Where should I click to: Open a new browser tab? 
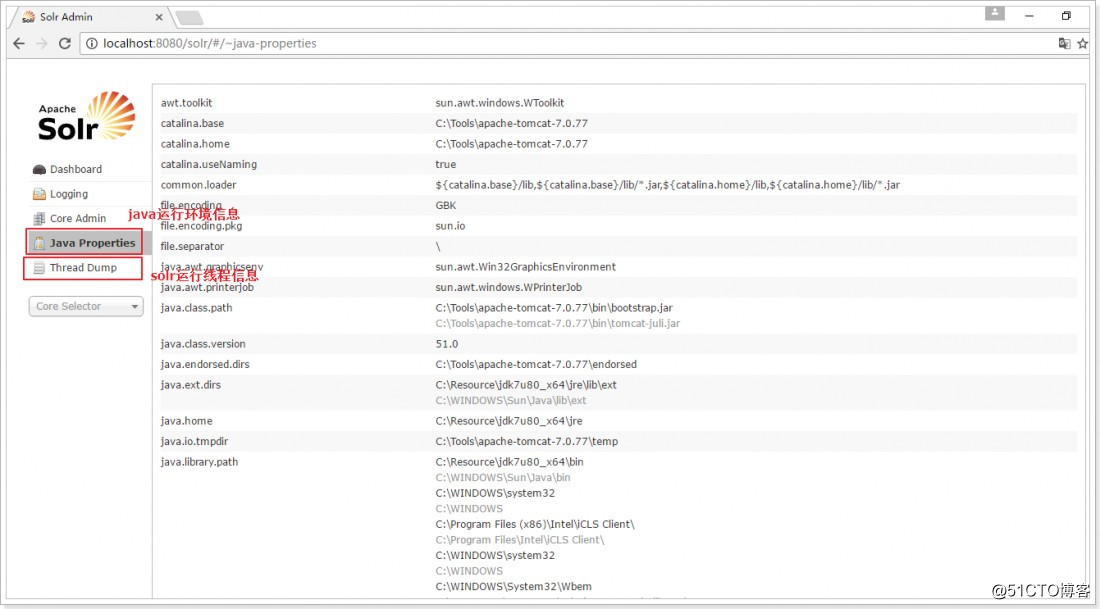(x=189, y=18)
